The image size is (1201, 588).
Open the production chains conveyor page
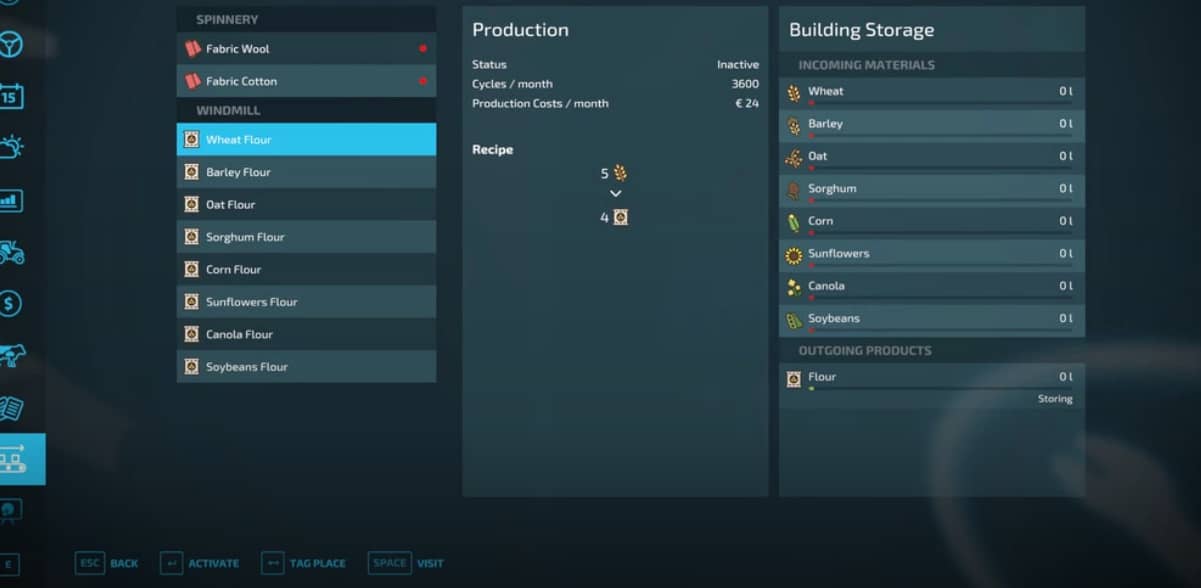pos(14,459)
